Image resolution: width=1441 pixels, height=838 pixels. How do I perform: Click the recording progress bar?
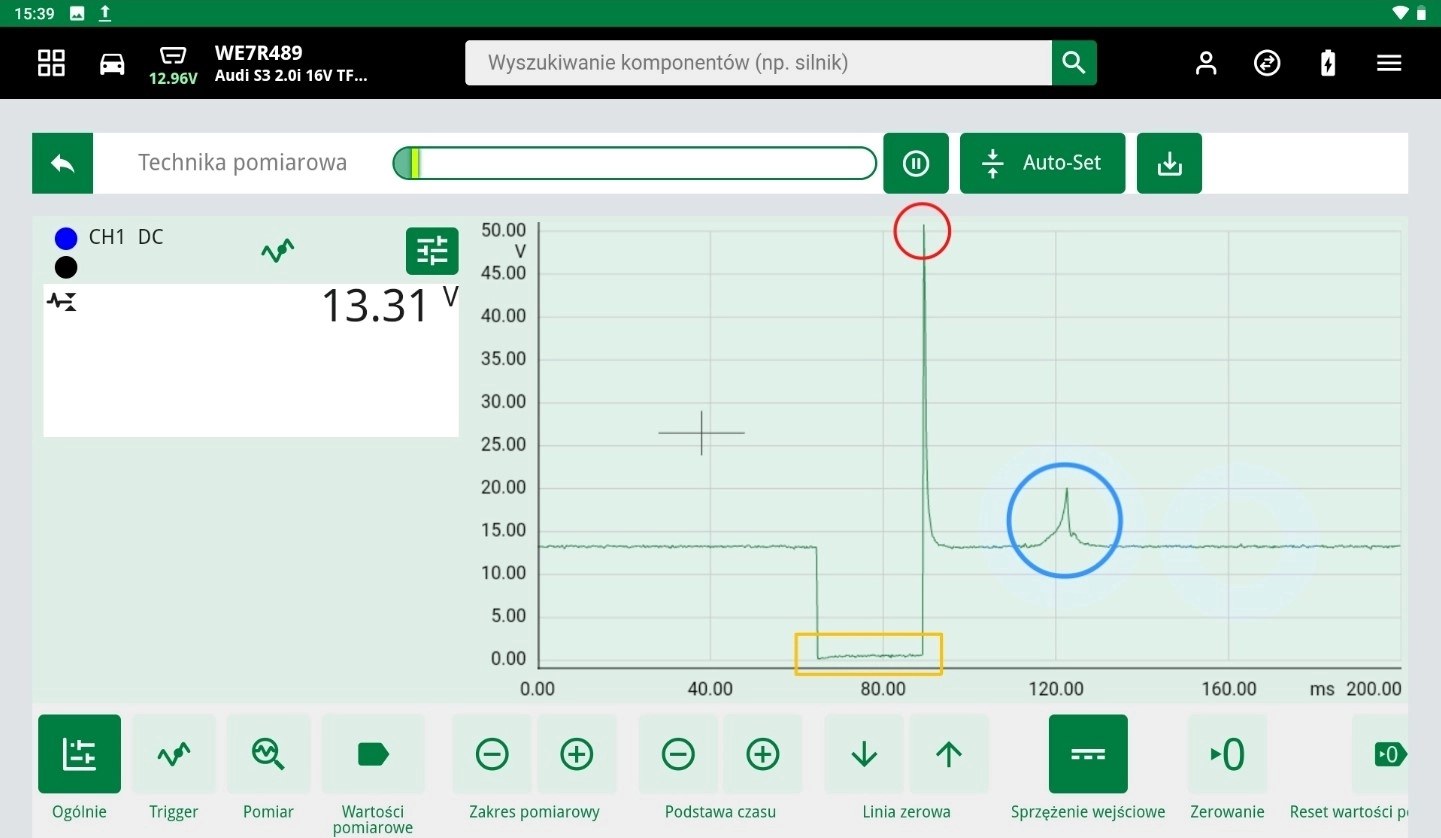coord(635,163)
